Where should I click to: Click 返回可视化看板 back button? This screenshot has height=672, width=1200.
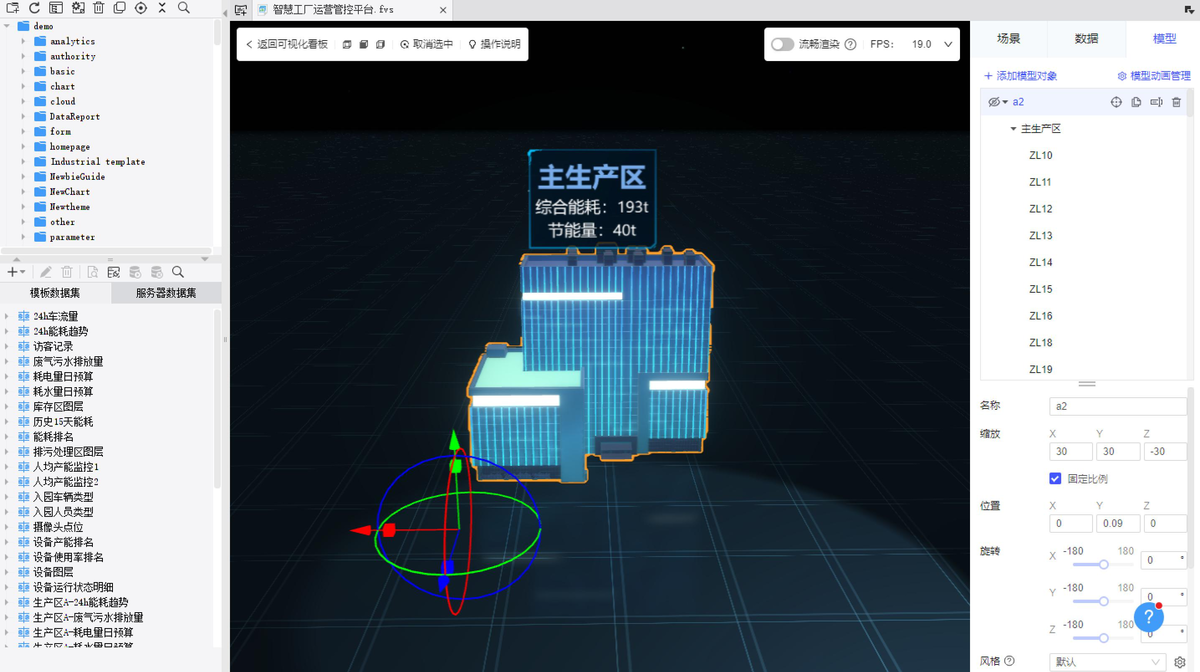(x=287, y=44)
